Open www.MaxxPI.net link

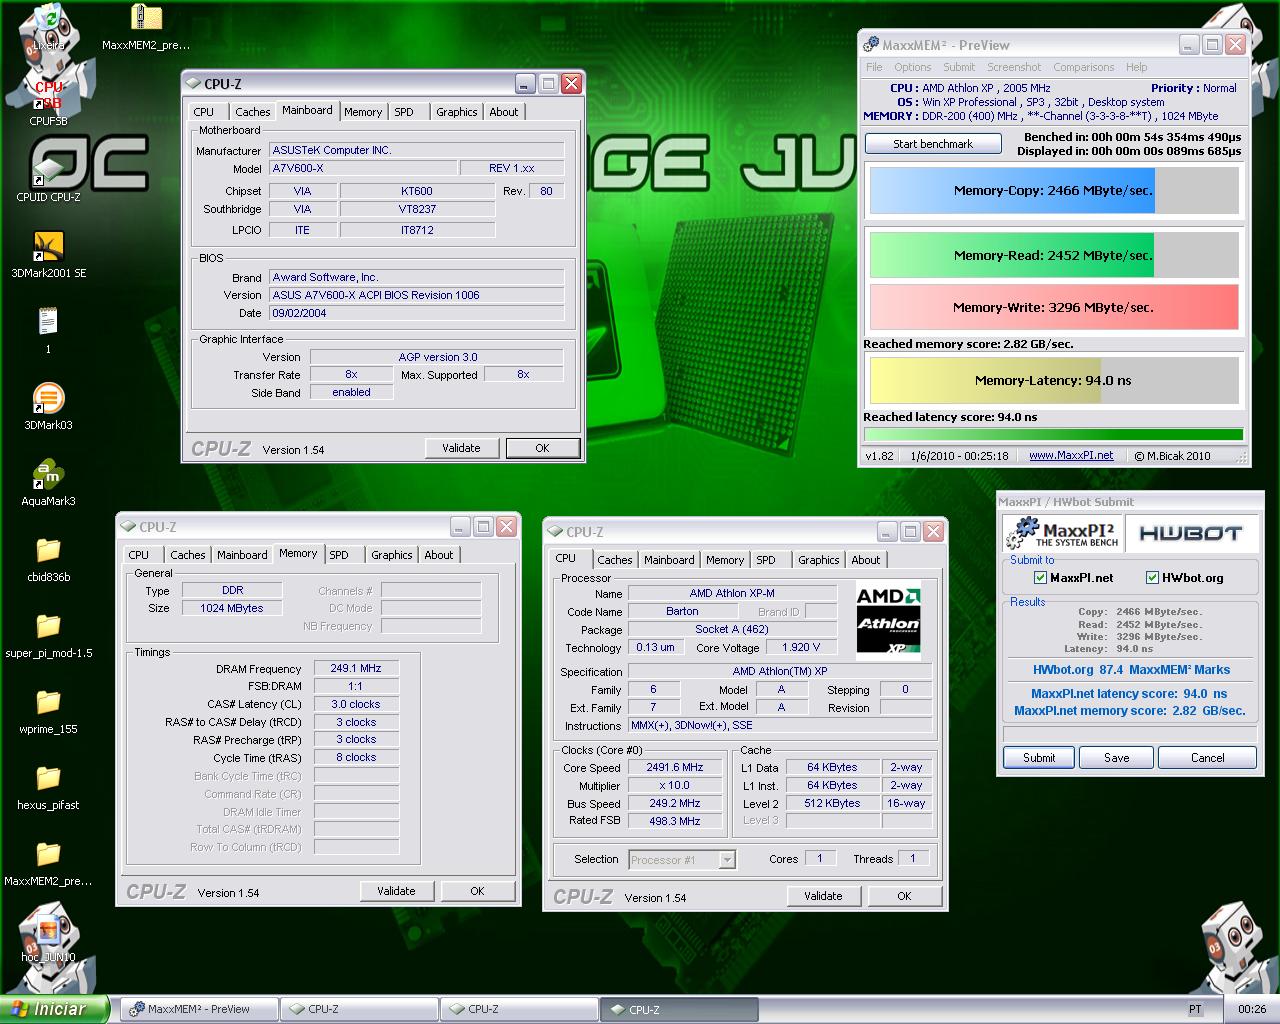click(1070, 455)
